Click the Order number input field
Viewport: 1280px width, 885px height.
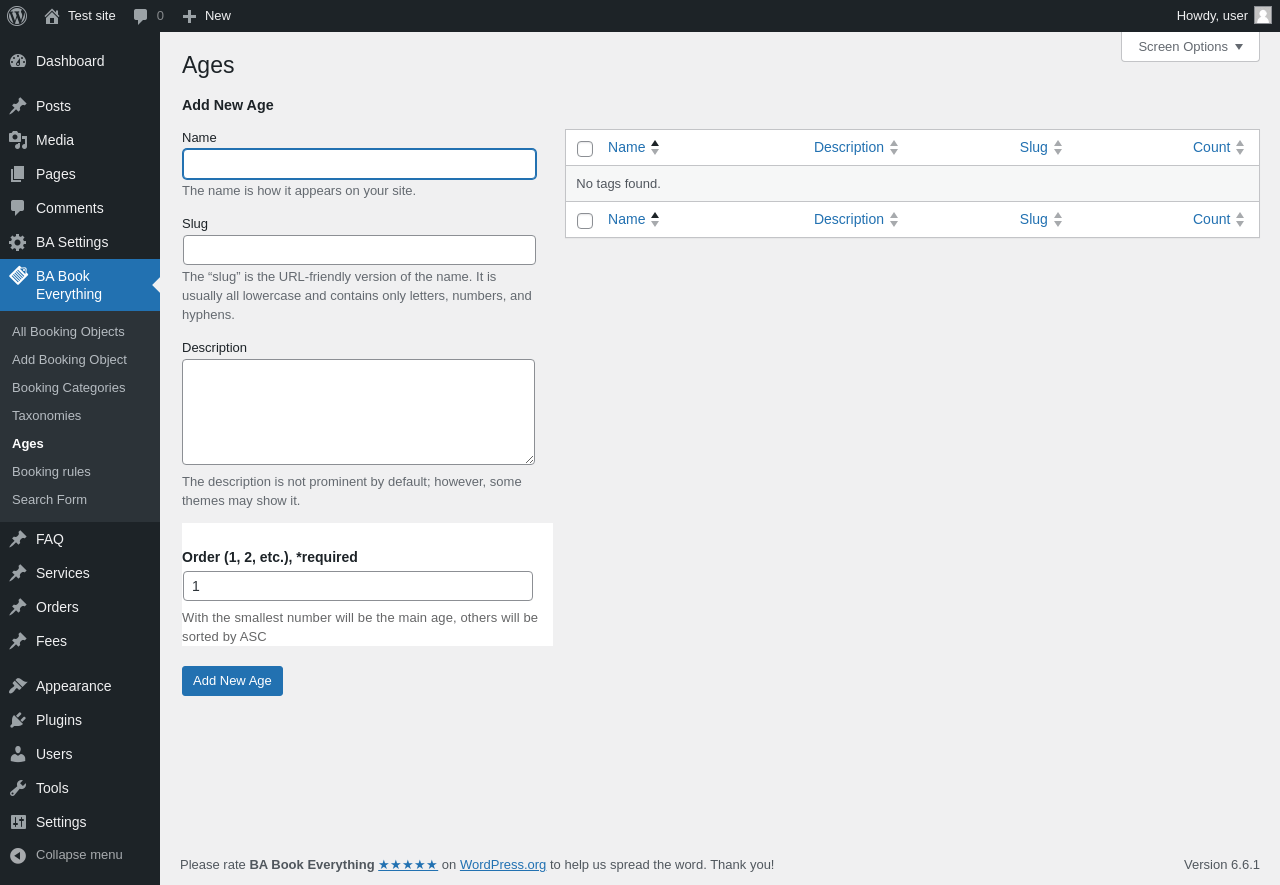pos(358,586)
